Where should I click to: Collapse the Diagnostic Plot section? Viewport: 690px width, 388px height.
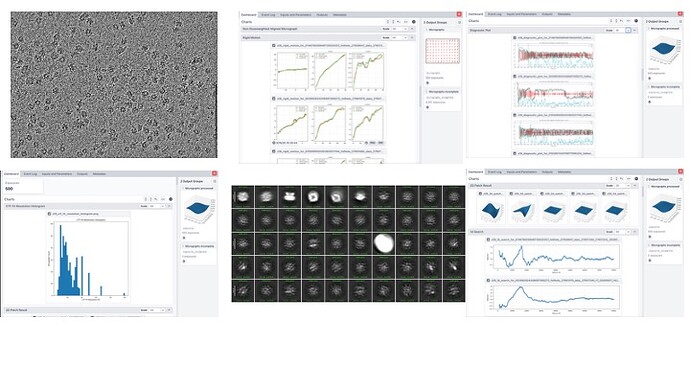click(x=634, y=30)
